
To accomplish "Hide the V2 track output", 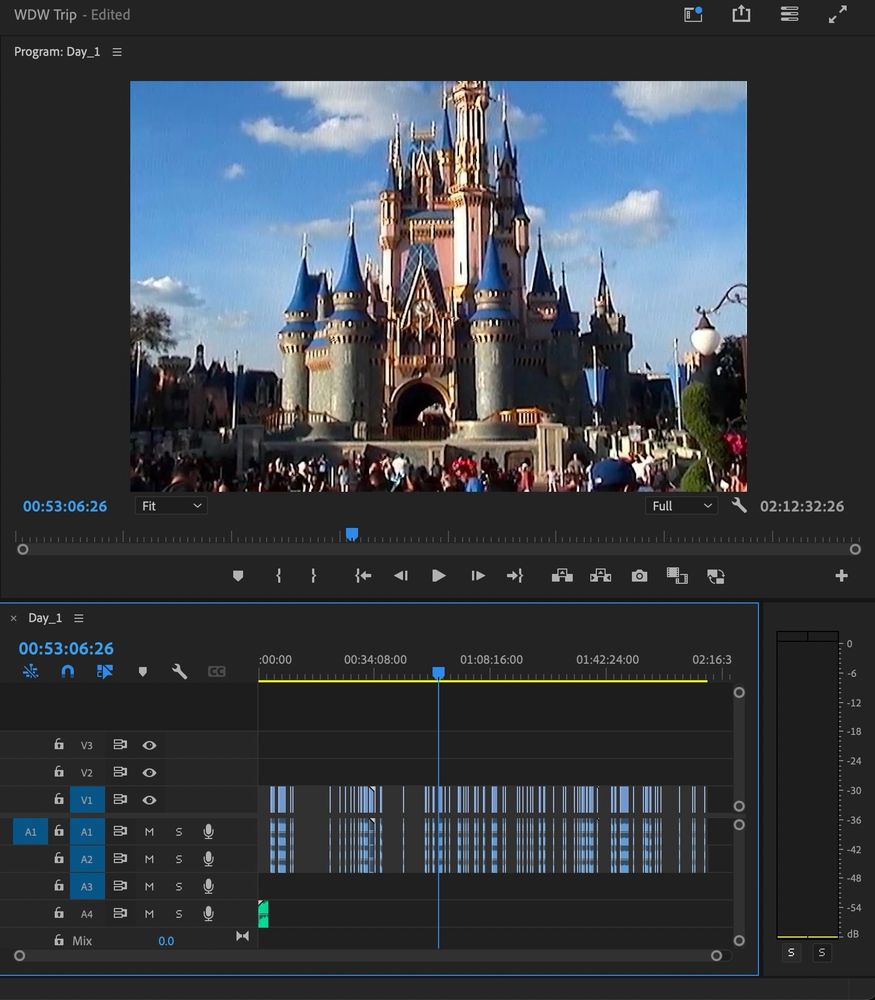I will pos(149,772).
